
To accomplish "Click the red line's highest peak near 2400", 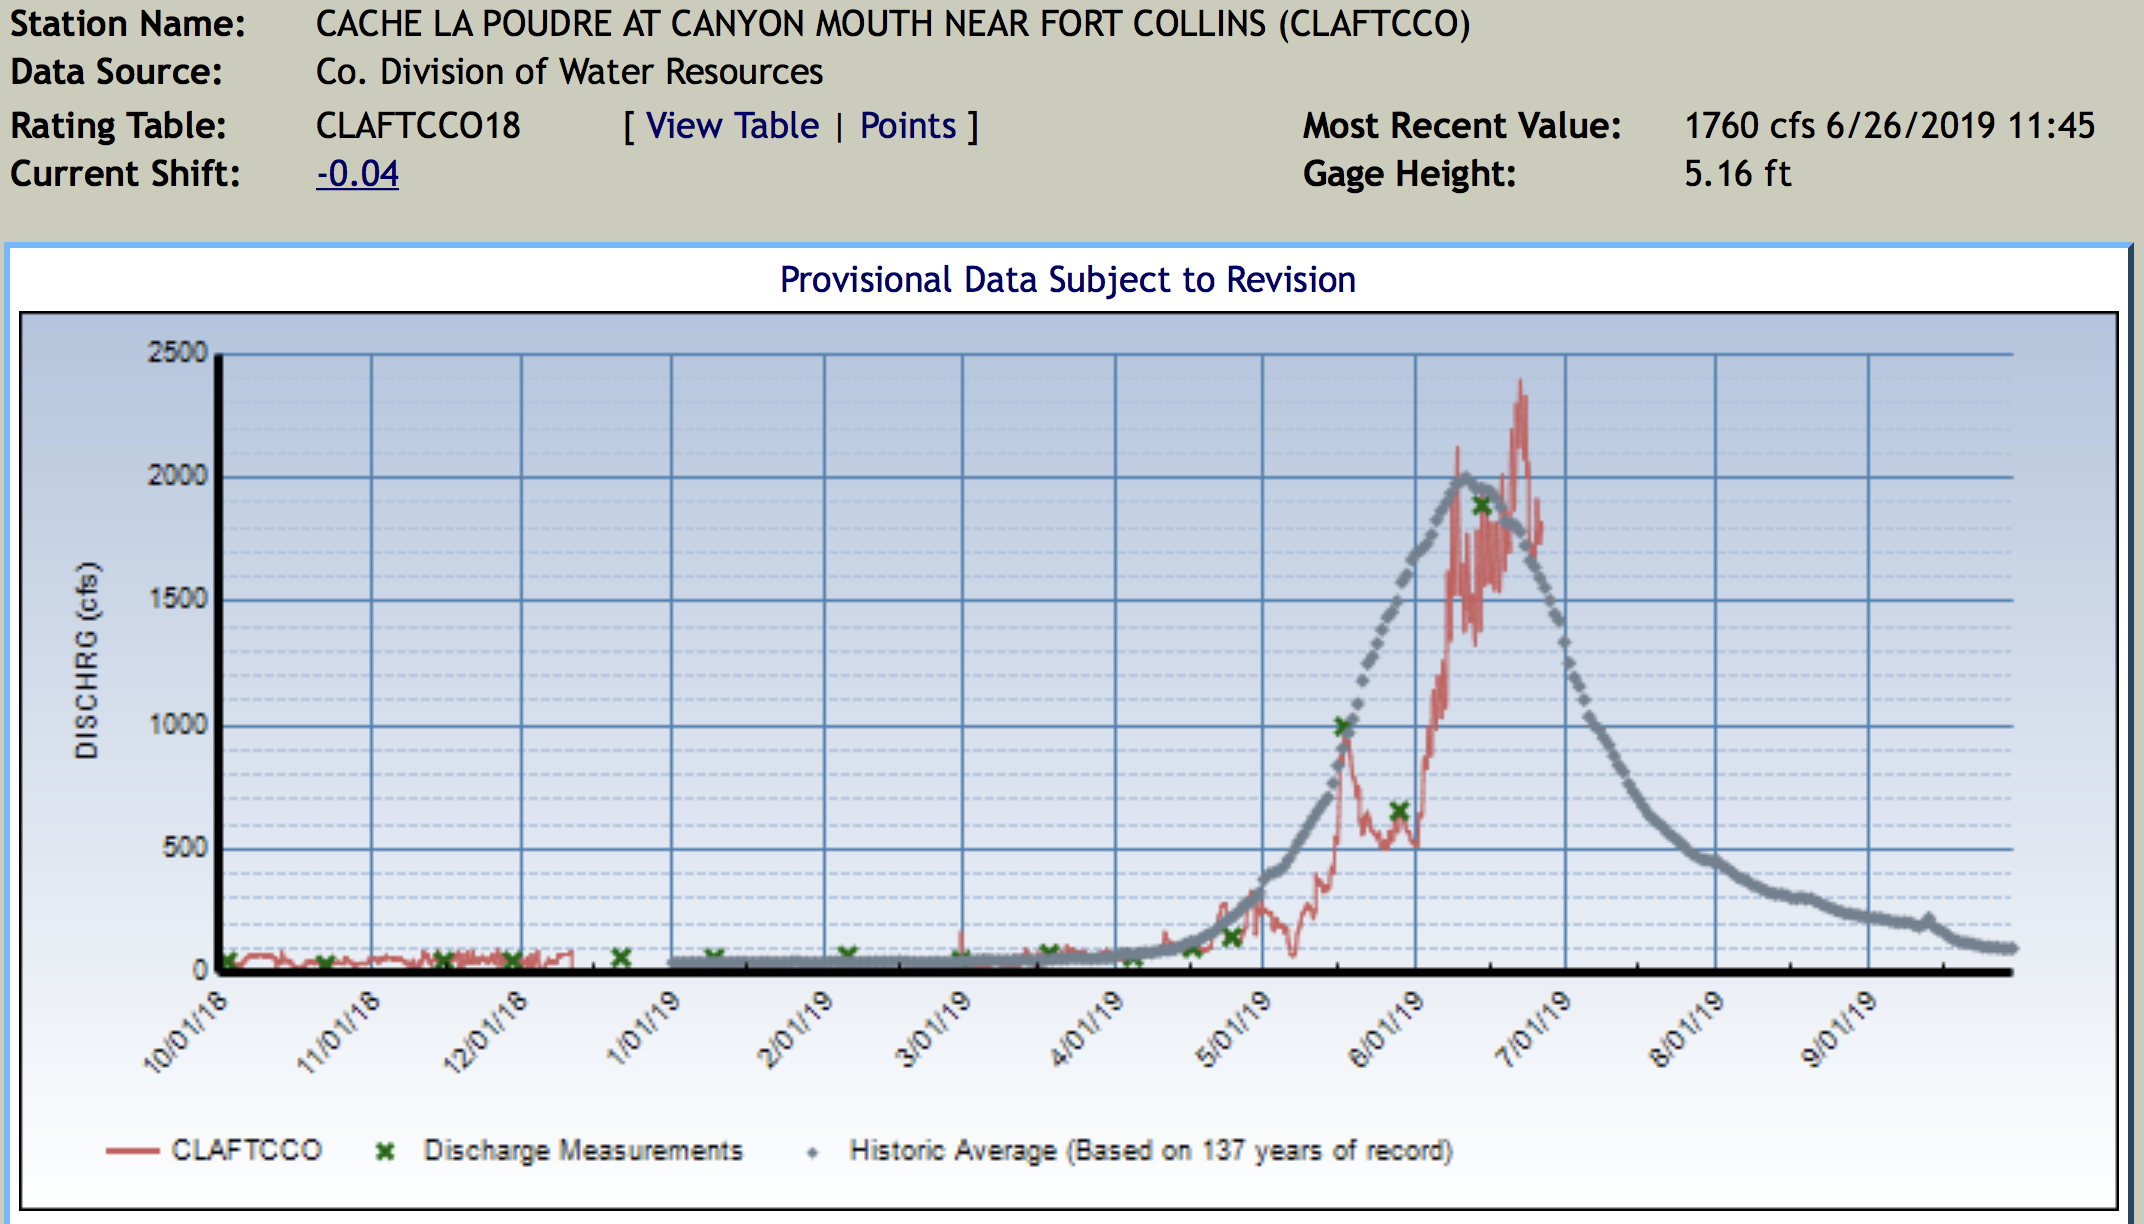I will pos(1520,383).
